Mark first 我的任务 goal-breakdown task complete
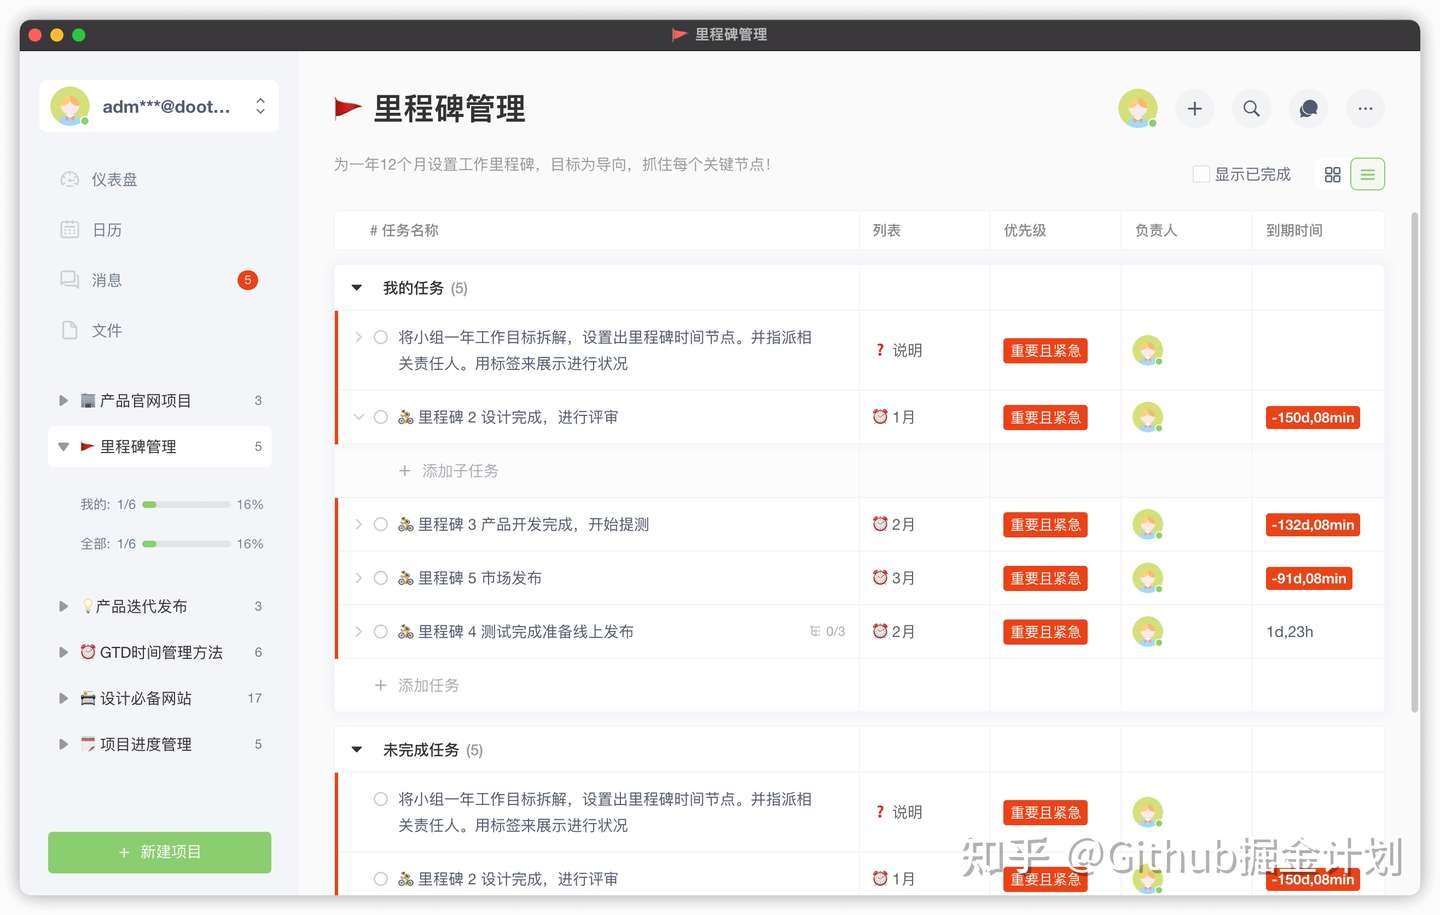The height and width of the screenshot is (915, 1440). pyautogui.click(x=381, y=337)
